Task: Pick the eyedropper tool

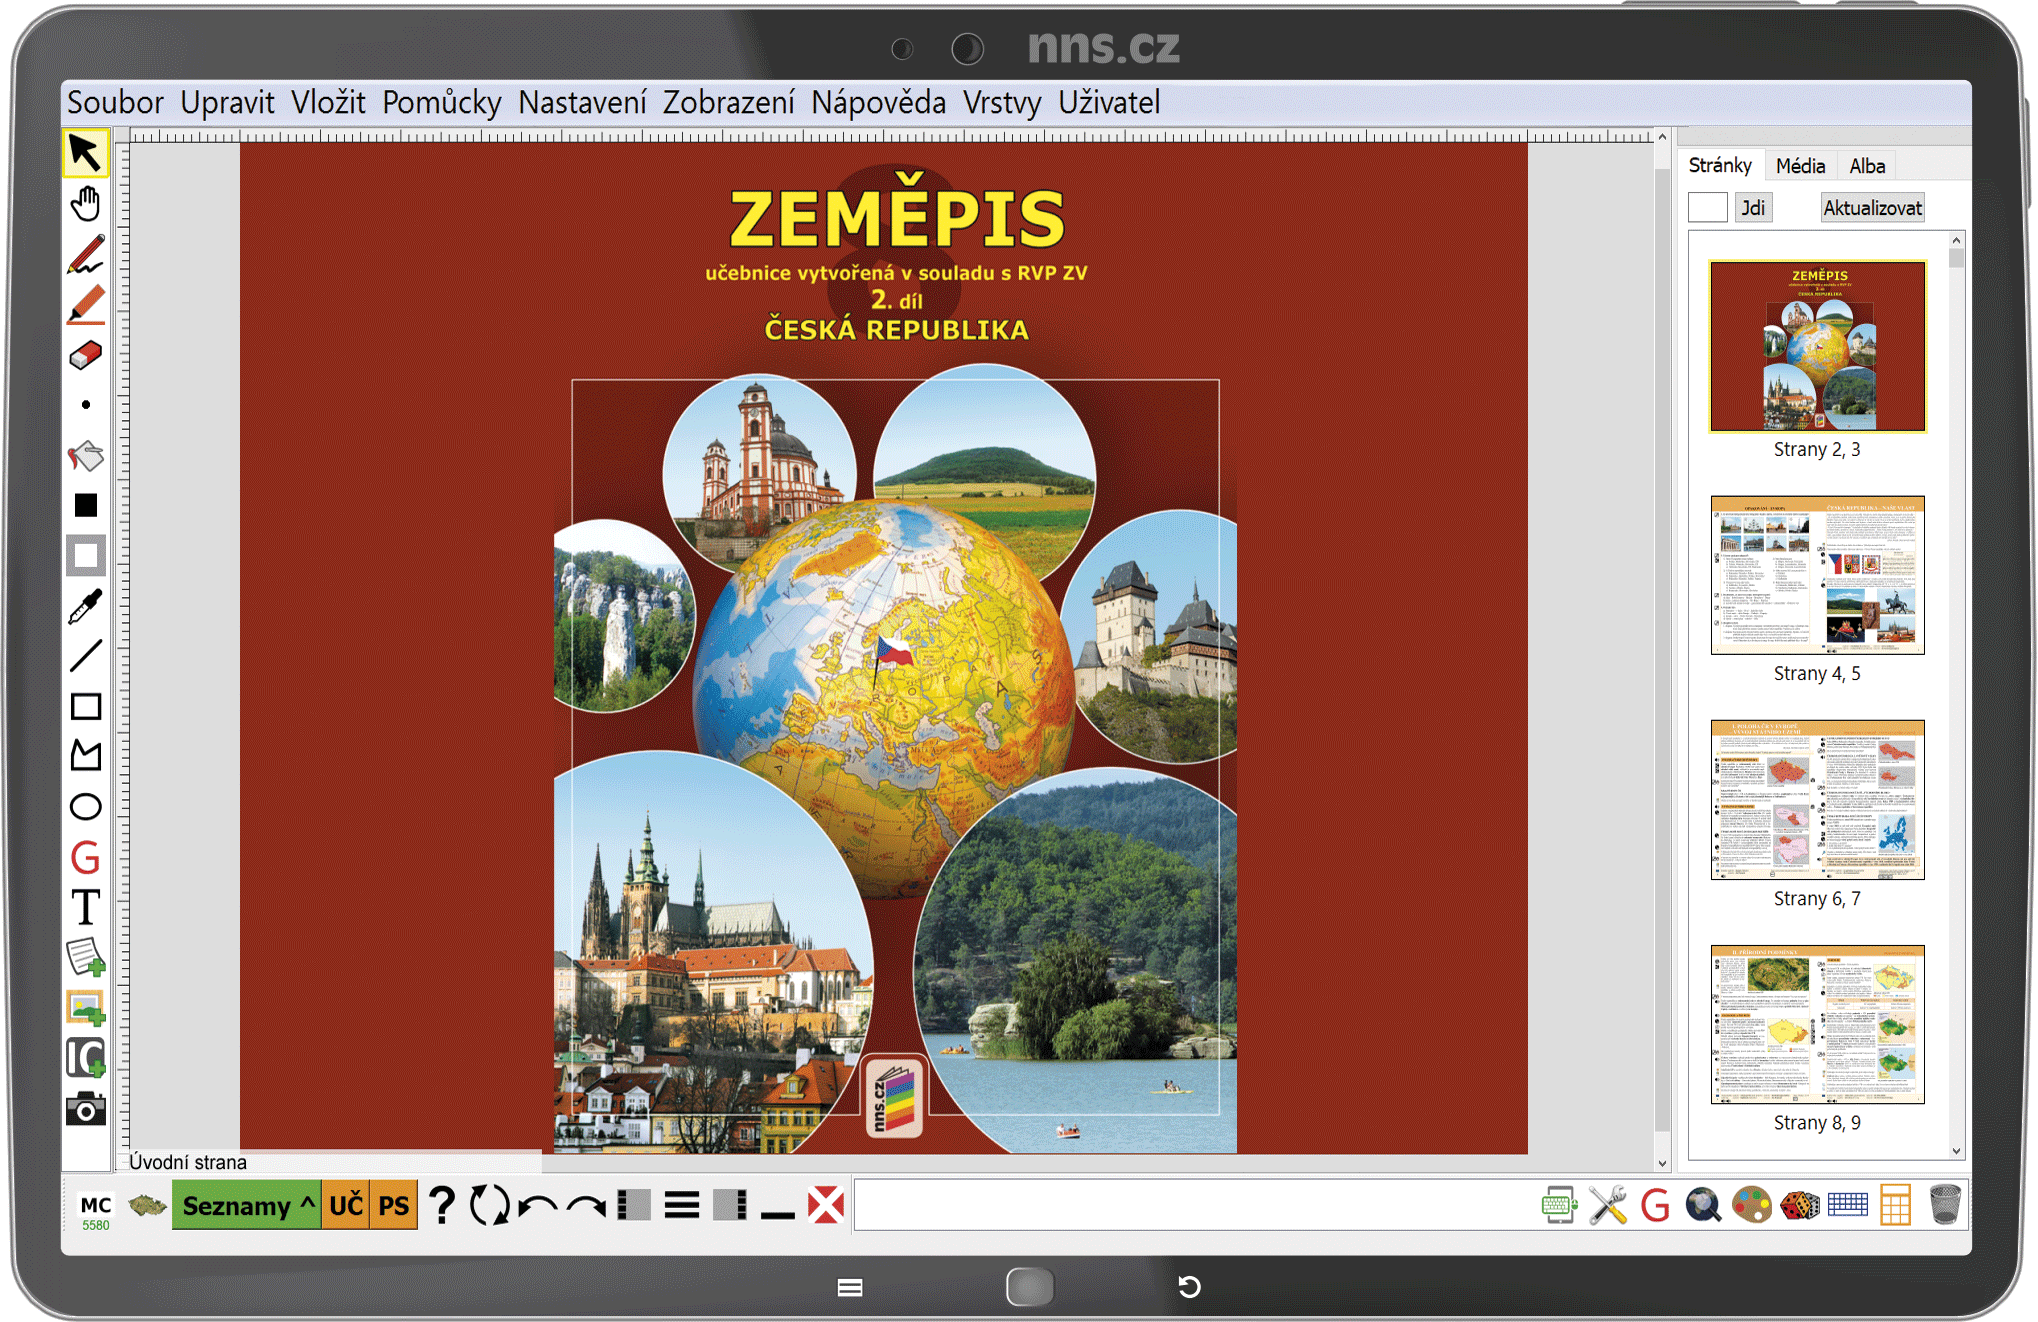Action: click(85, 606)
